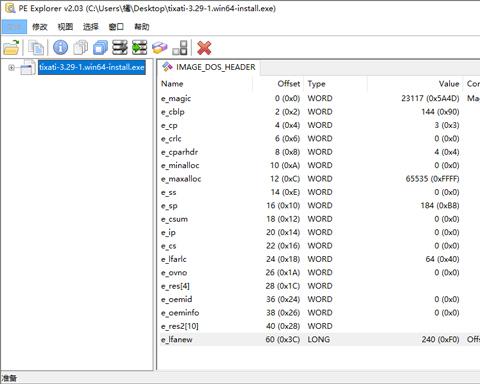Click the colored blocks toolbar icon
Screen dimensions: 480x384
[159, 48]
